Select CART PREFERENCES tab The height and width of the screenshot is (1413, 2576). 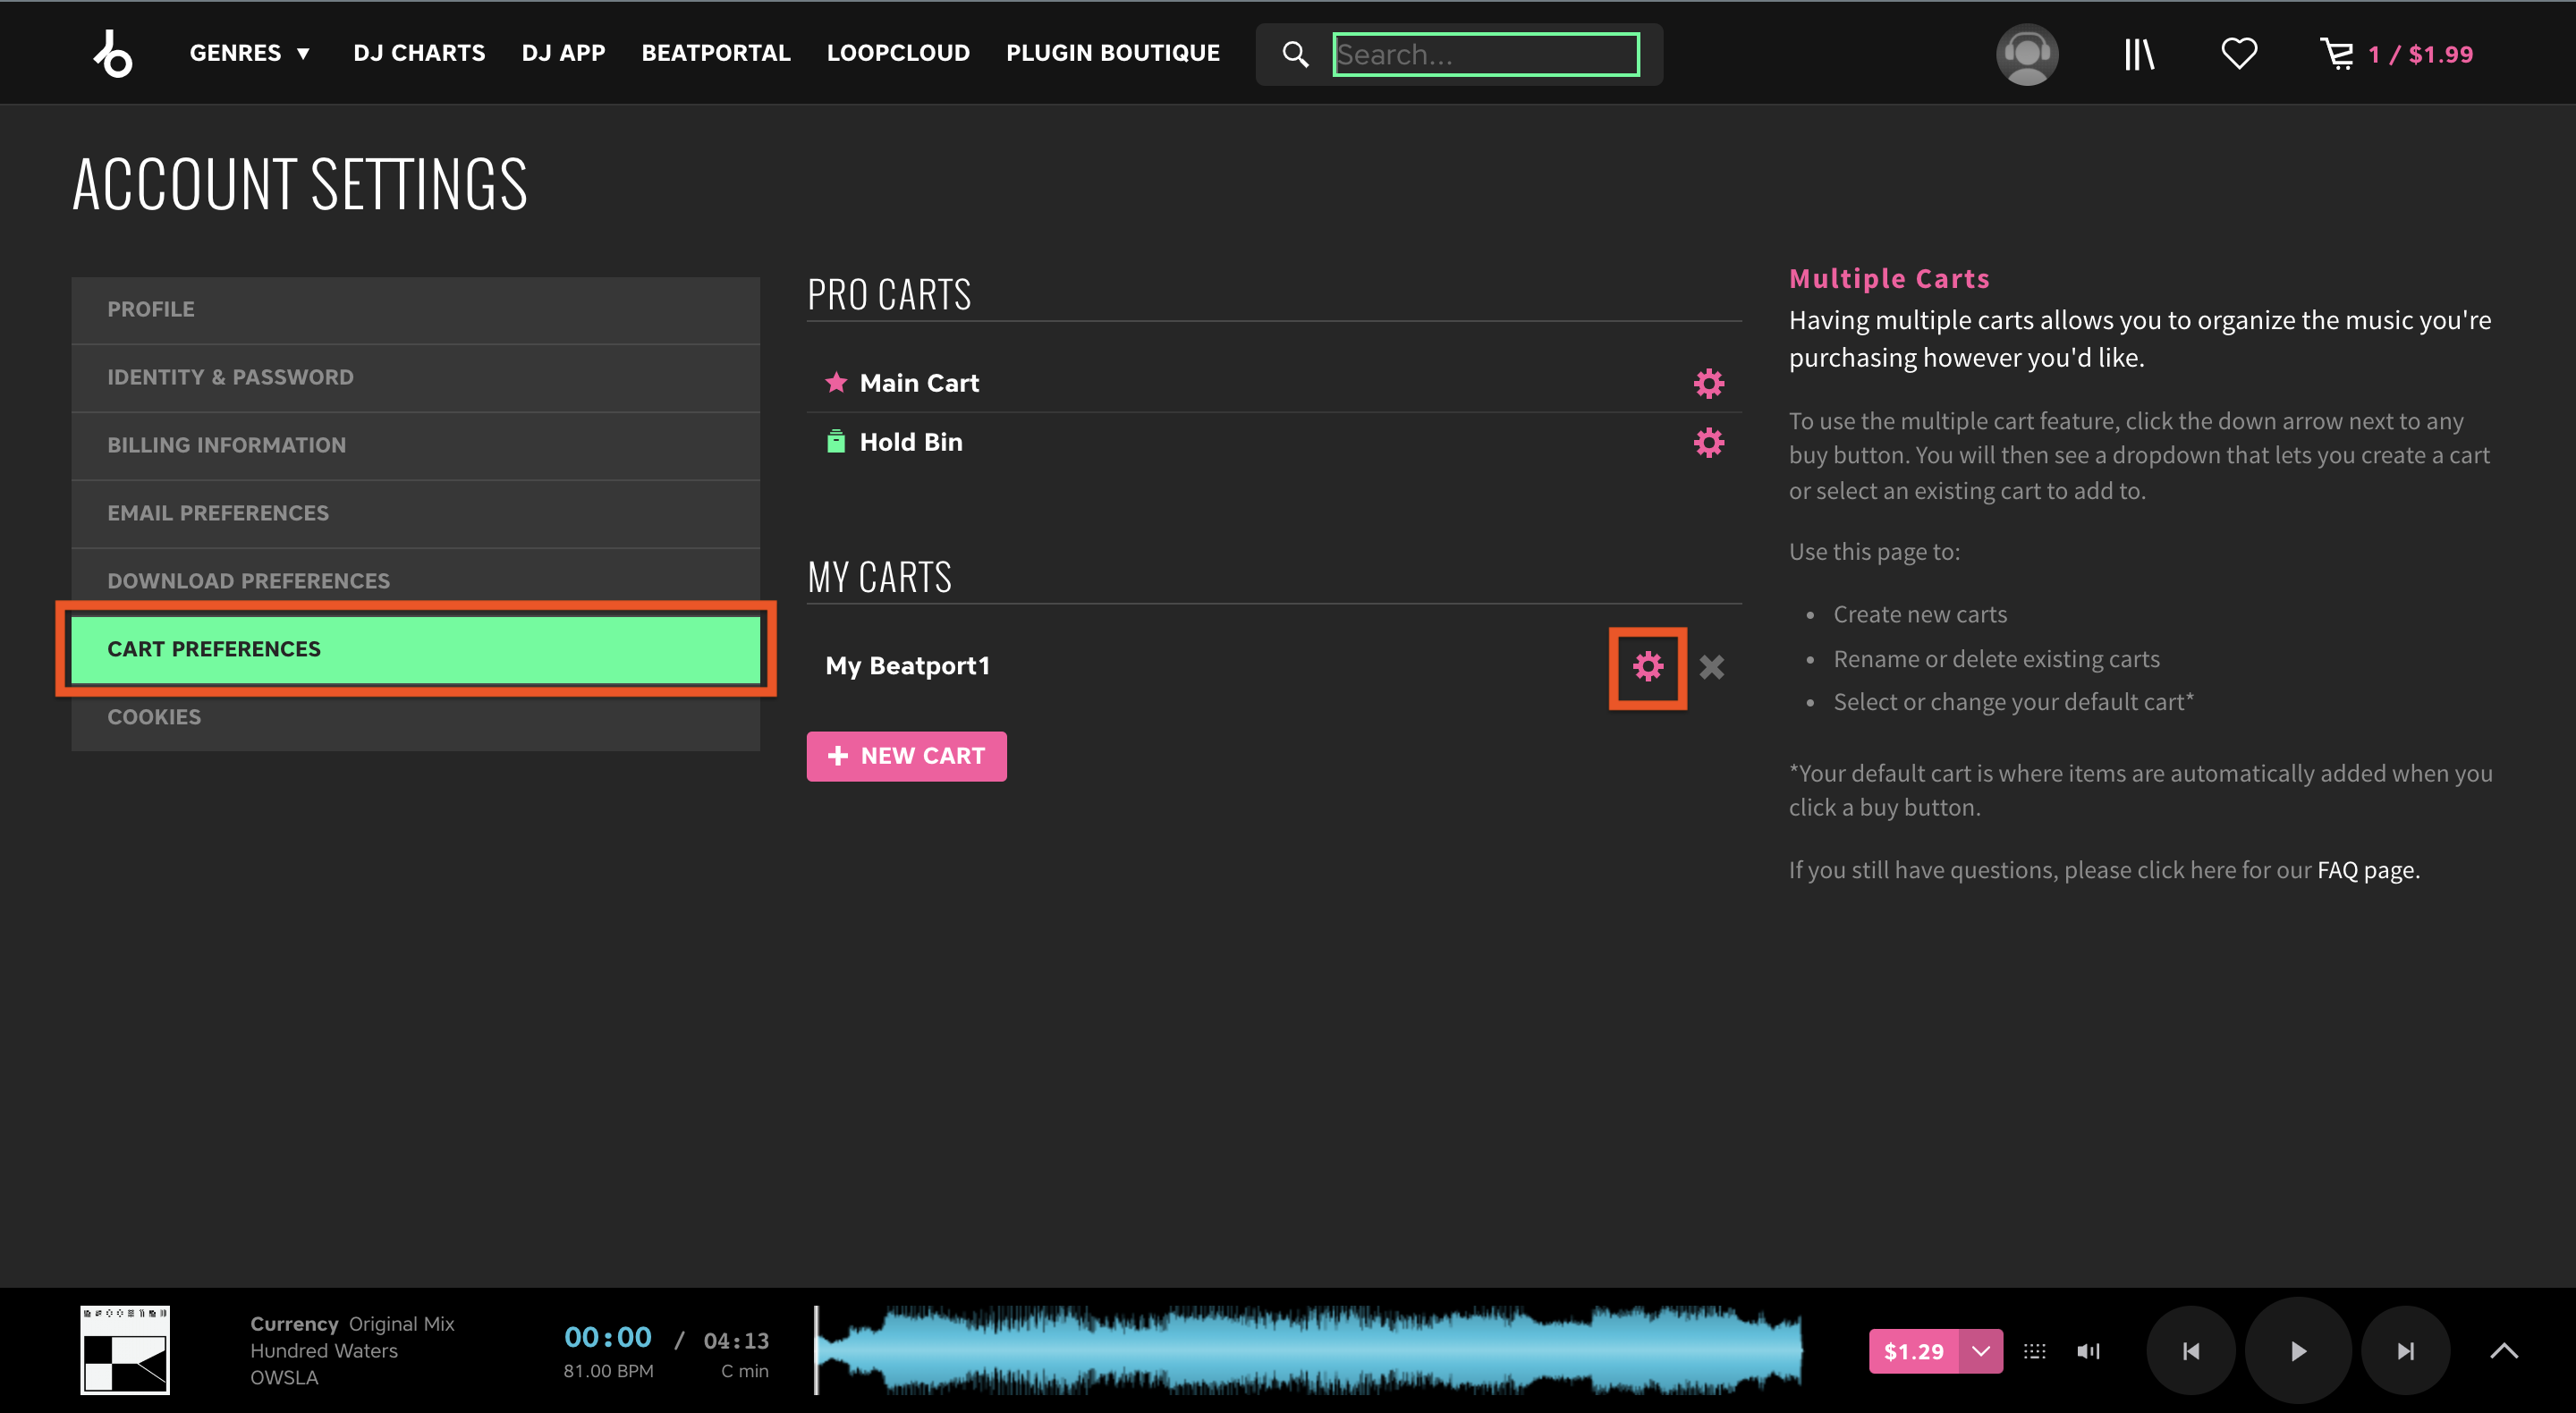tap(415, 649)
